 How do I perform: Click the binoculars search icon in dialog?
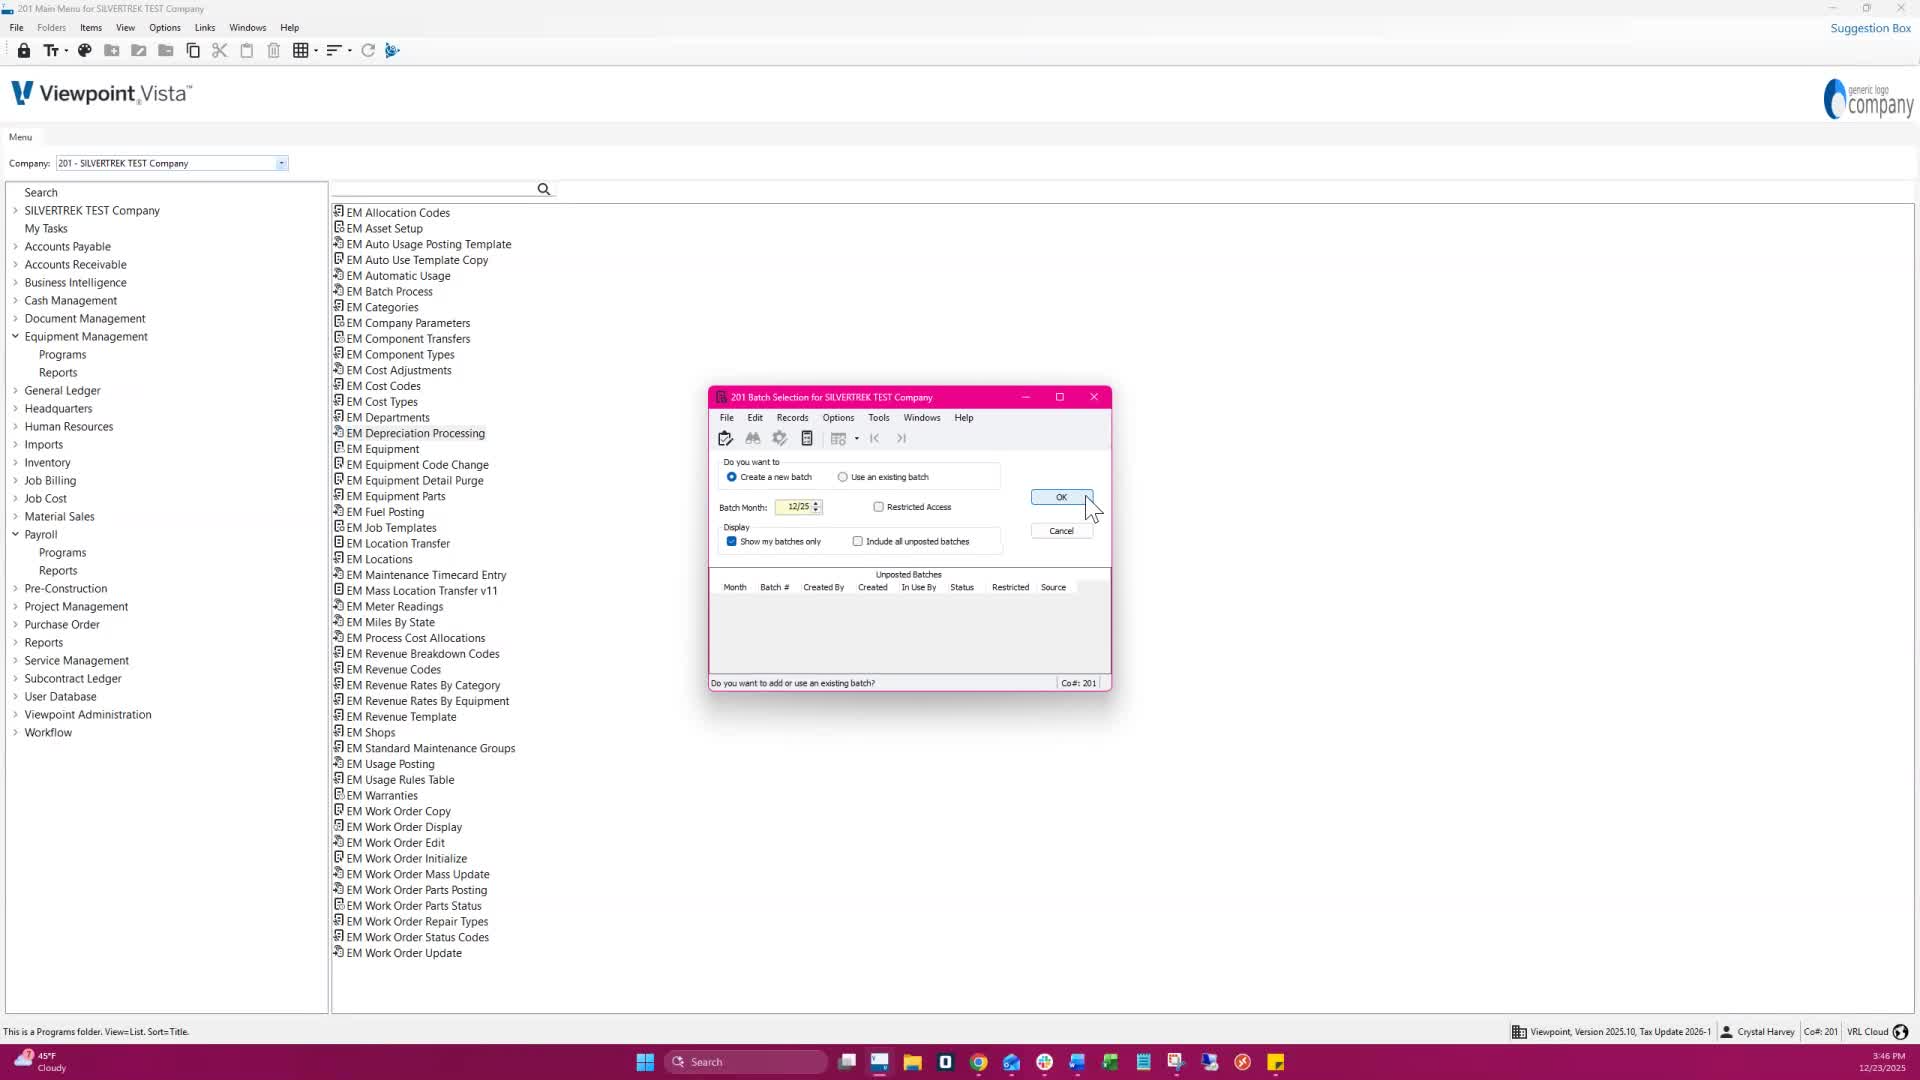click(x=753, y=438)
